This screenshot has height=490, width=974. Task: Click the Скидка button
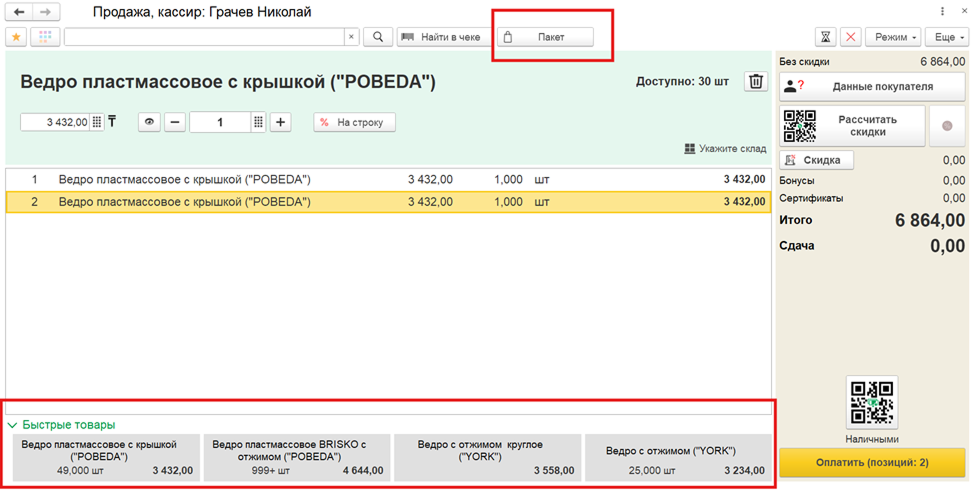click(816, 160)
